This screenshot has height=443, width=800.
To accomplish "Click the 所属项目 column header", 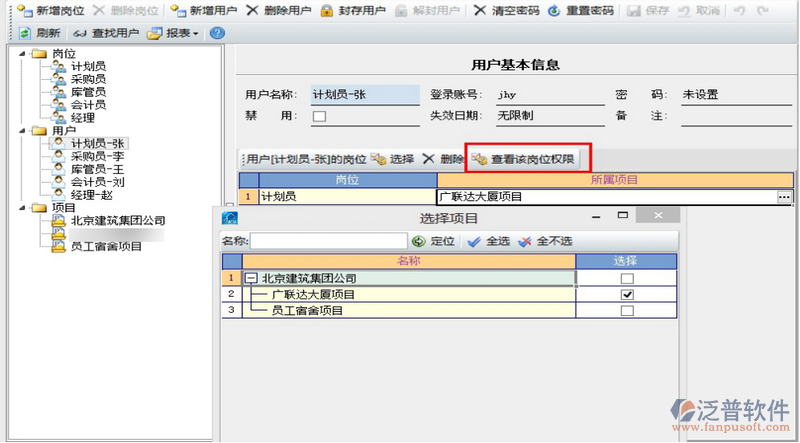I will pos(615,180).
